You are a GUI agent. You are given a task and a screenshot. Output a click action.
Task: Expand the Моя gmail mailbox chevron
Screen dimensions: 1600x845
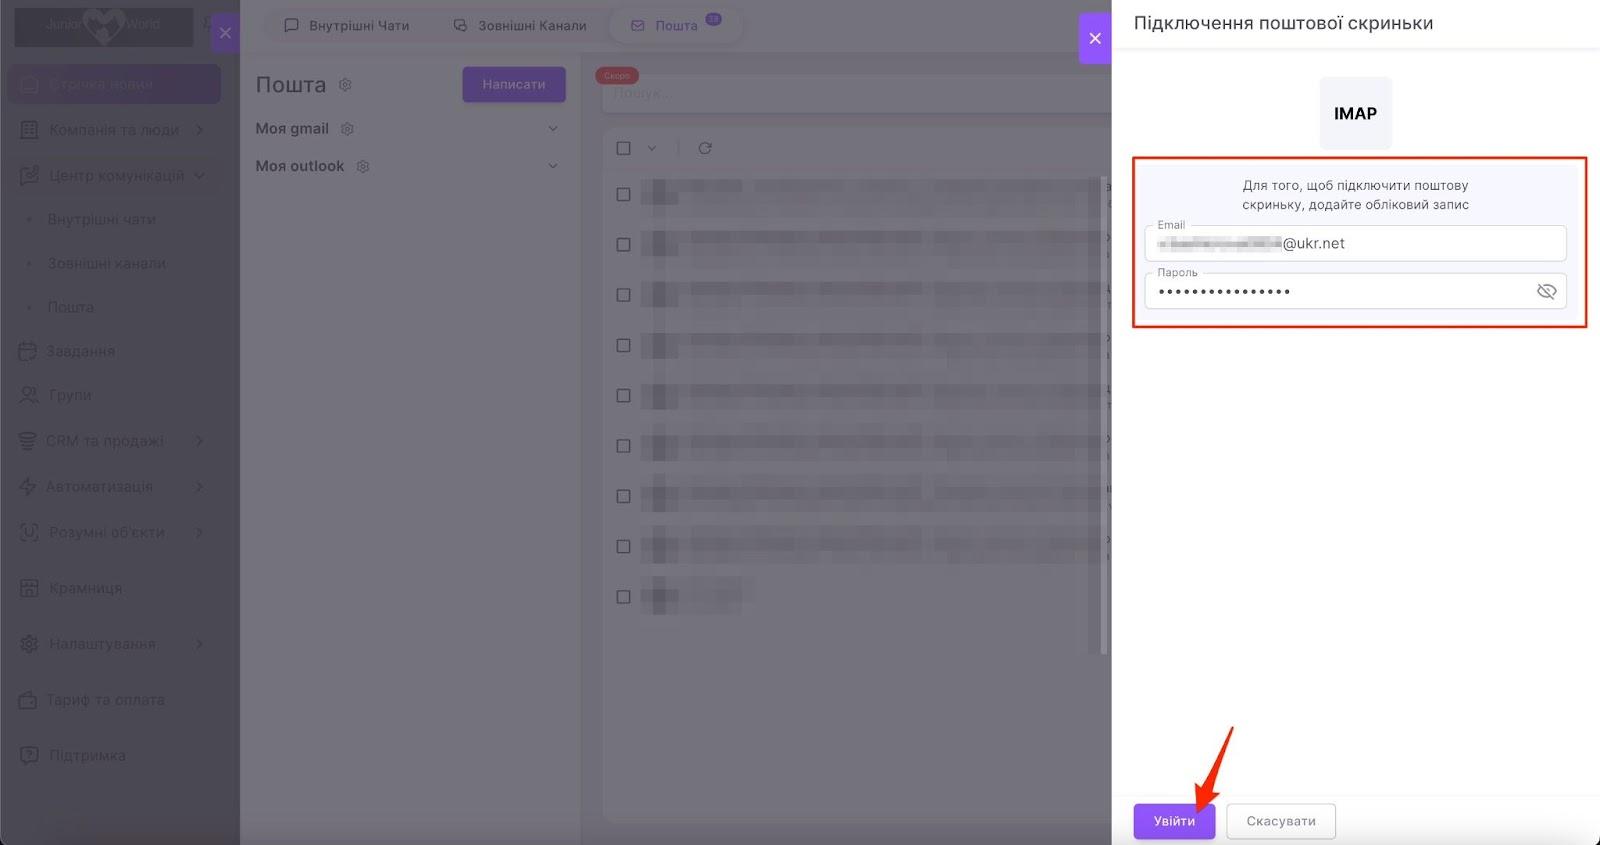pyautogui.click(x=553, y=129)
